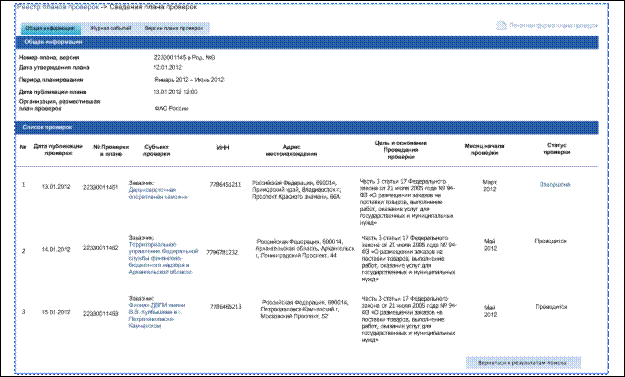625x377 pixels.
Task: Click publication date 13.01.2012 in row 1
Action: point(56,187)
